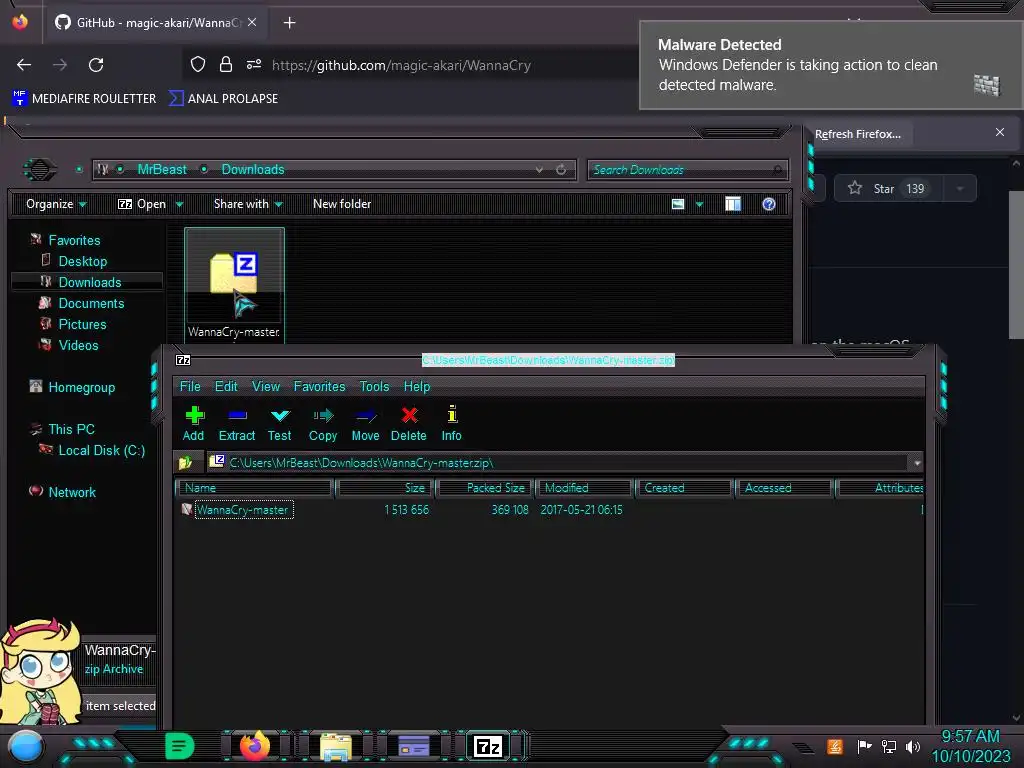Click Open with 7z in Explorer toolbar
Image resolution: width=1024 pixels, height=768 pixels.
click(142, 204)
